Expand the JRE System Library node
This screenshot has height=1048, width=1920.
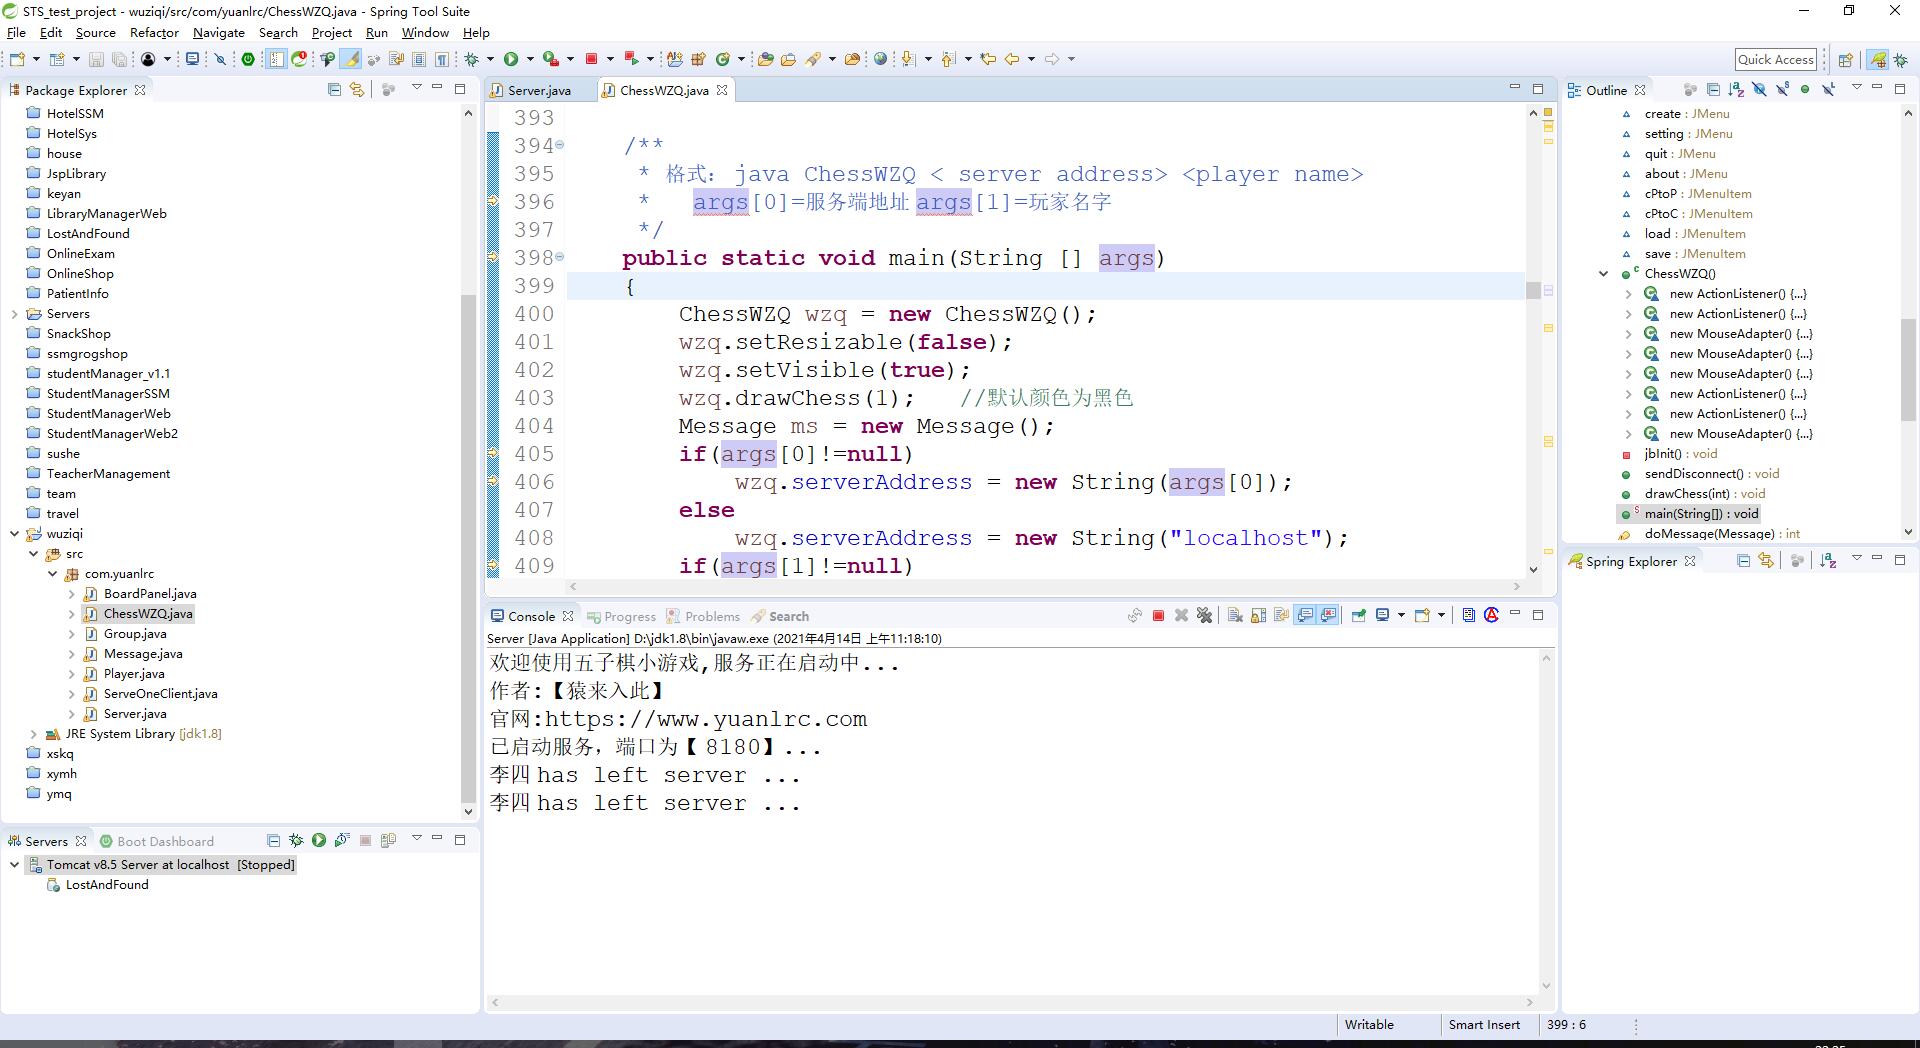34,734
